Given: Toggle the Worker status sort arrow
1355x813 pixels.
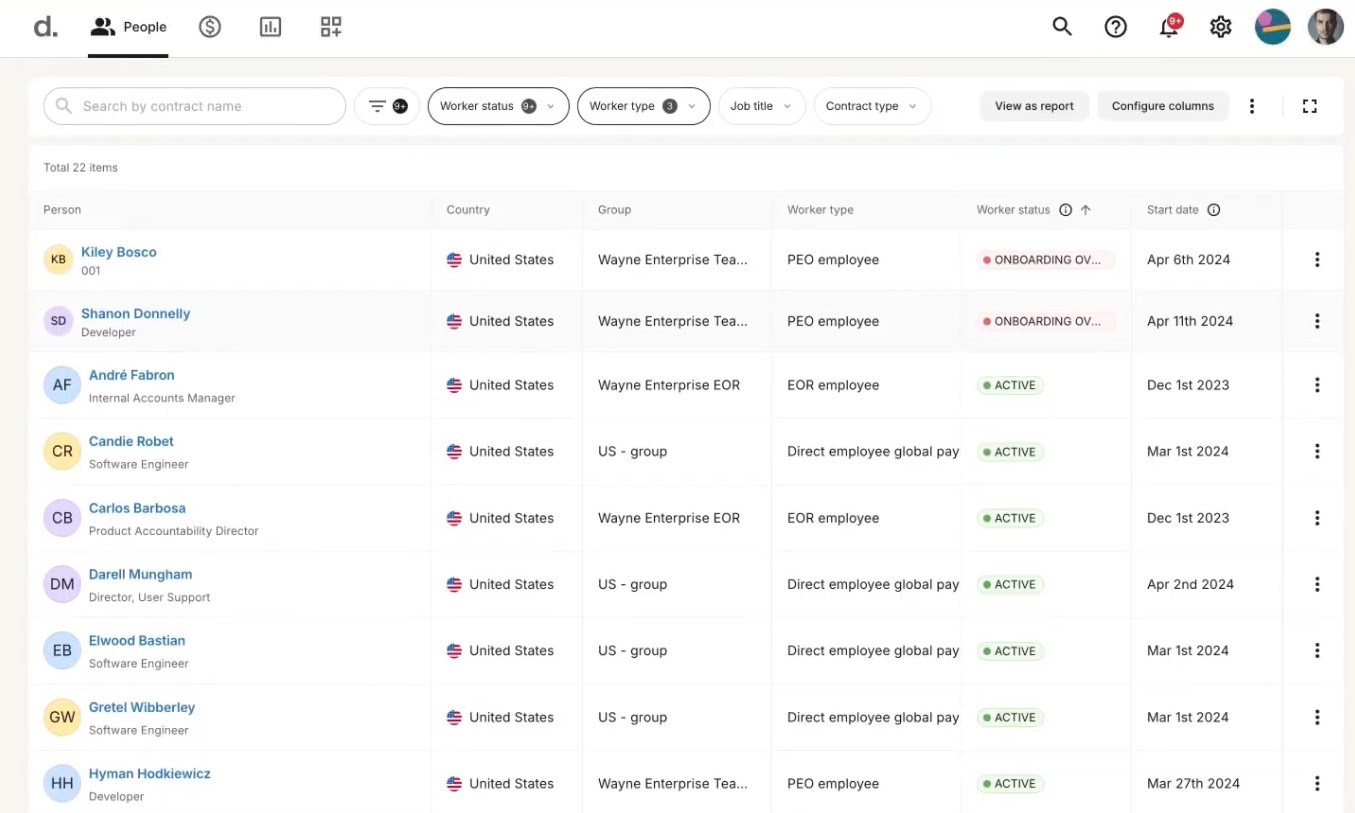Looking at the screenshot, I should pyautogui.click(x=1086, y=210).
